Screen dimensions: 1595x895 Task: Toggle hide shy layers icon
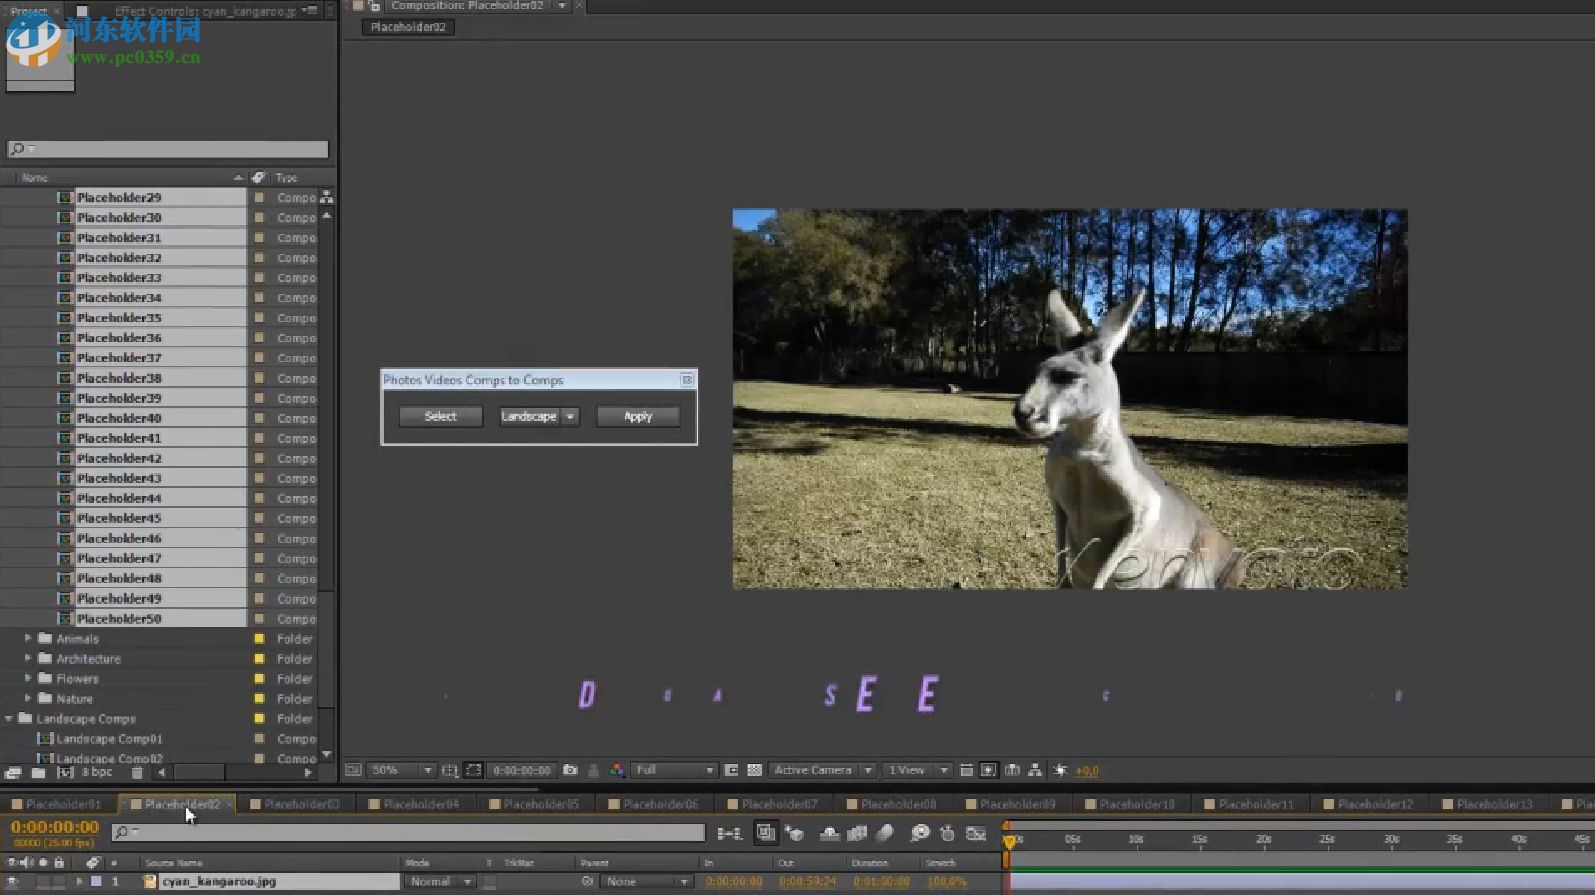829,832
